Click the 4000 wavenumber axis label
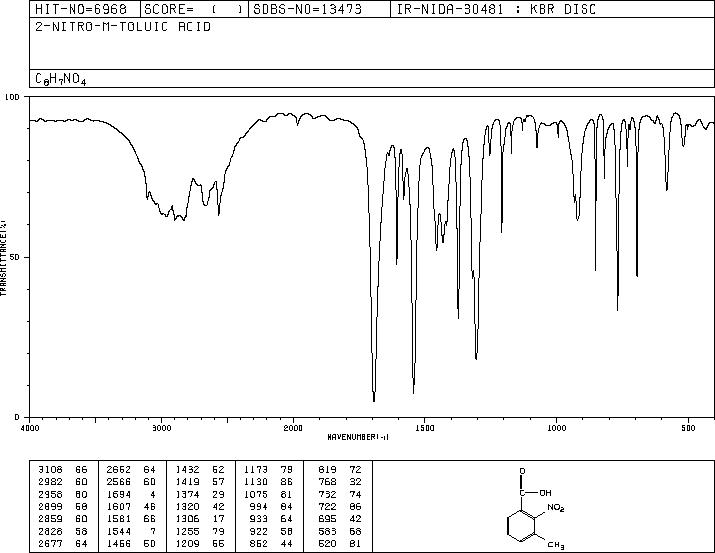Image resolution: width=715 pixels, height=553 pixels. pyautogui.click(x=30, y=428)
